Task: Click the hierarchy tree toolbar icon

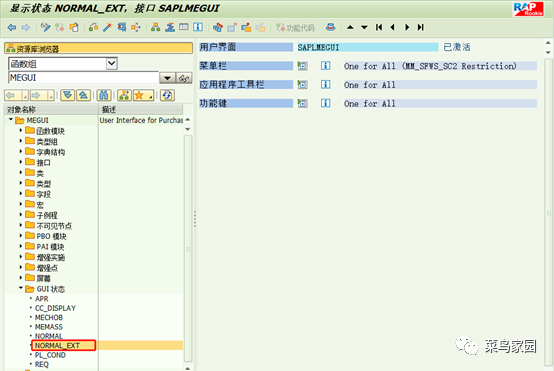Action: pyautogui.click(x=155, y=27)
